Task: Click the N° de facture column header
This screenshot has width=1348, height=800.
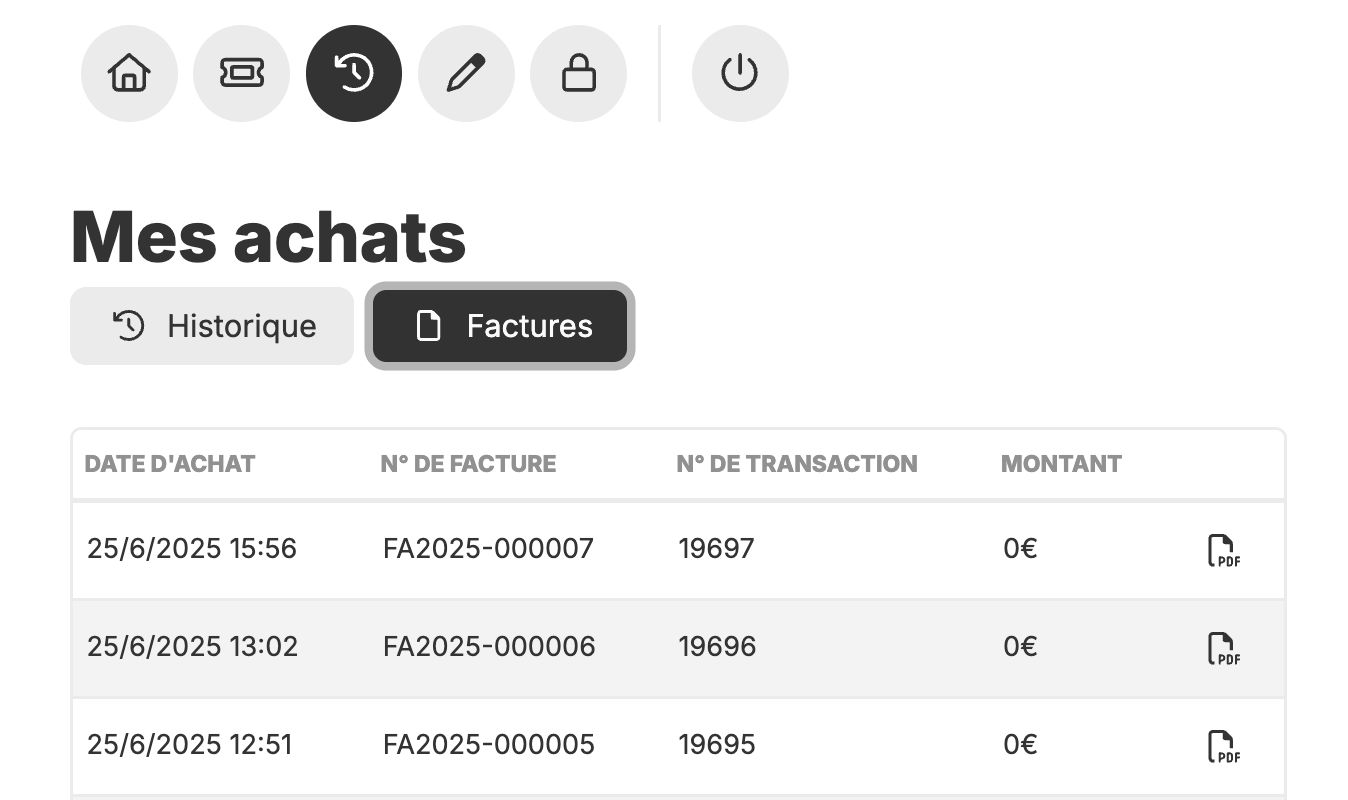Action: click(x=468, y=464)
